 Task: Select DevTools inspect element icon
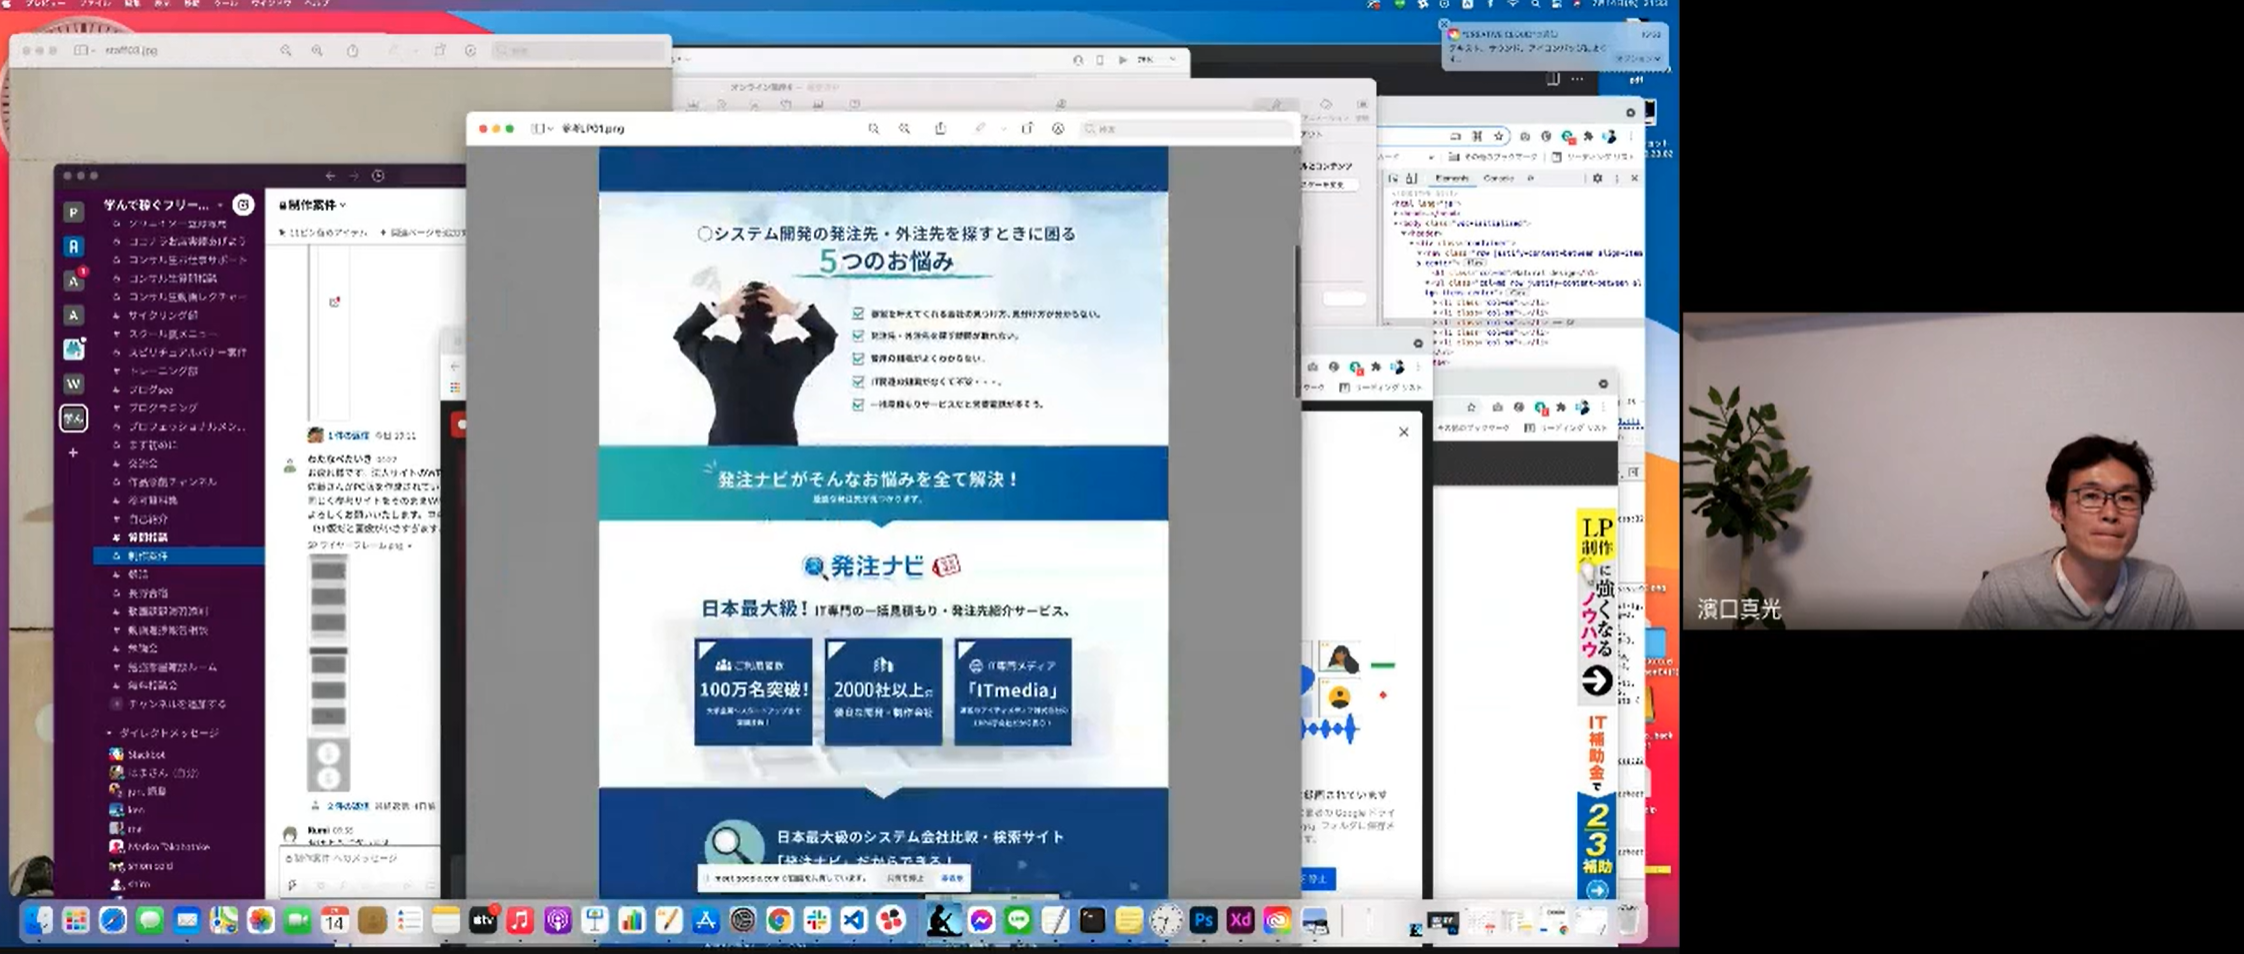[1394, 178]
